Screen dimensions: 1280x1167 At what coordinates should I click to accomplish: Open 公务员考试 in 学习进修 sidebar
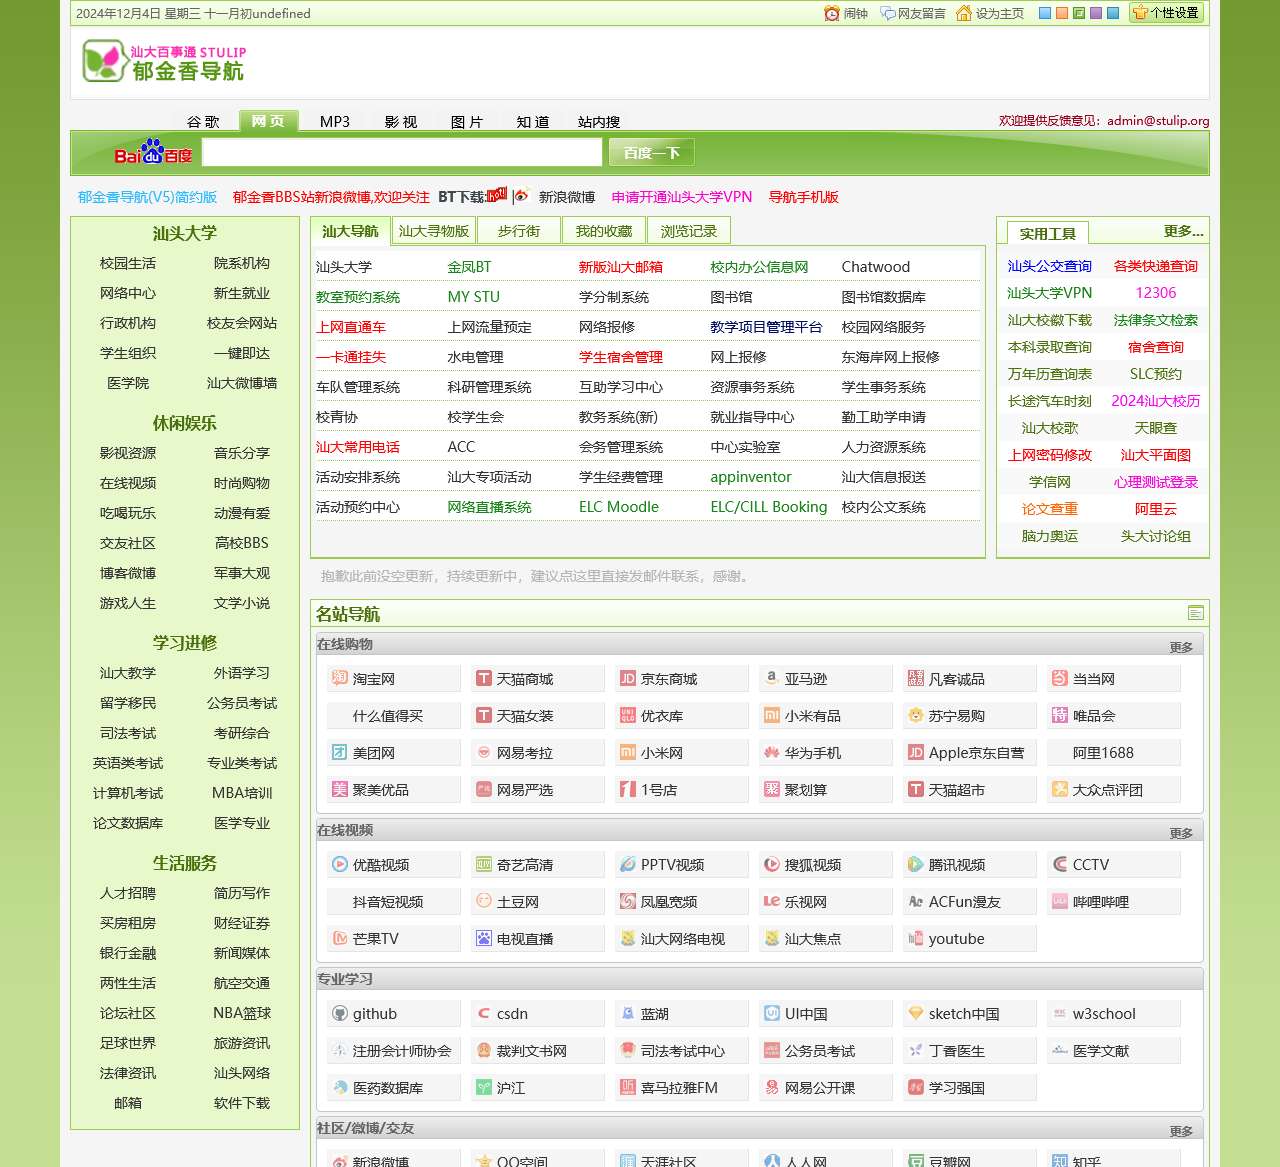click(242, 703)
